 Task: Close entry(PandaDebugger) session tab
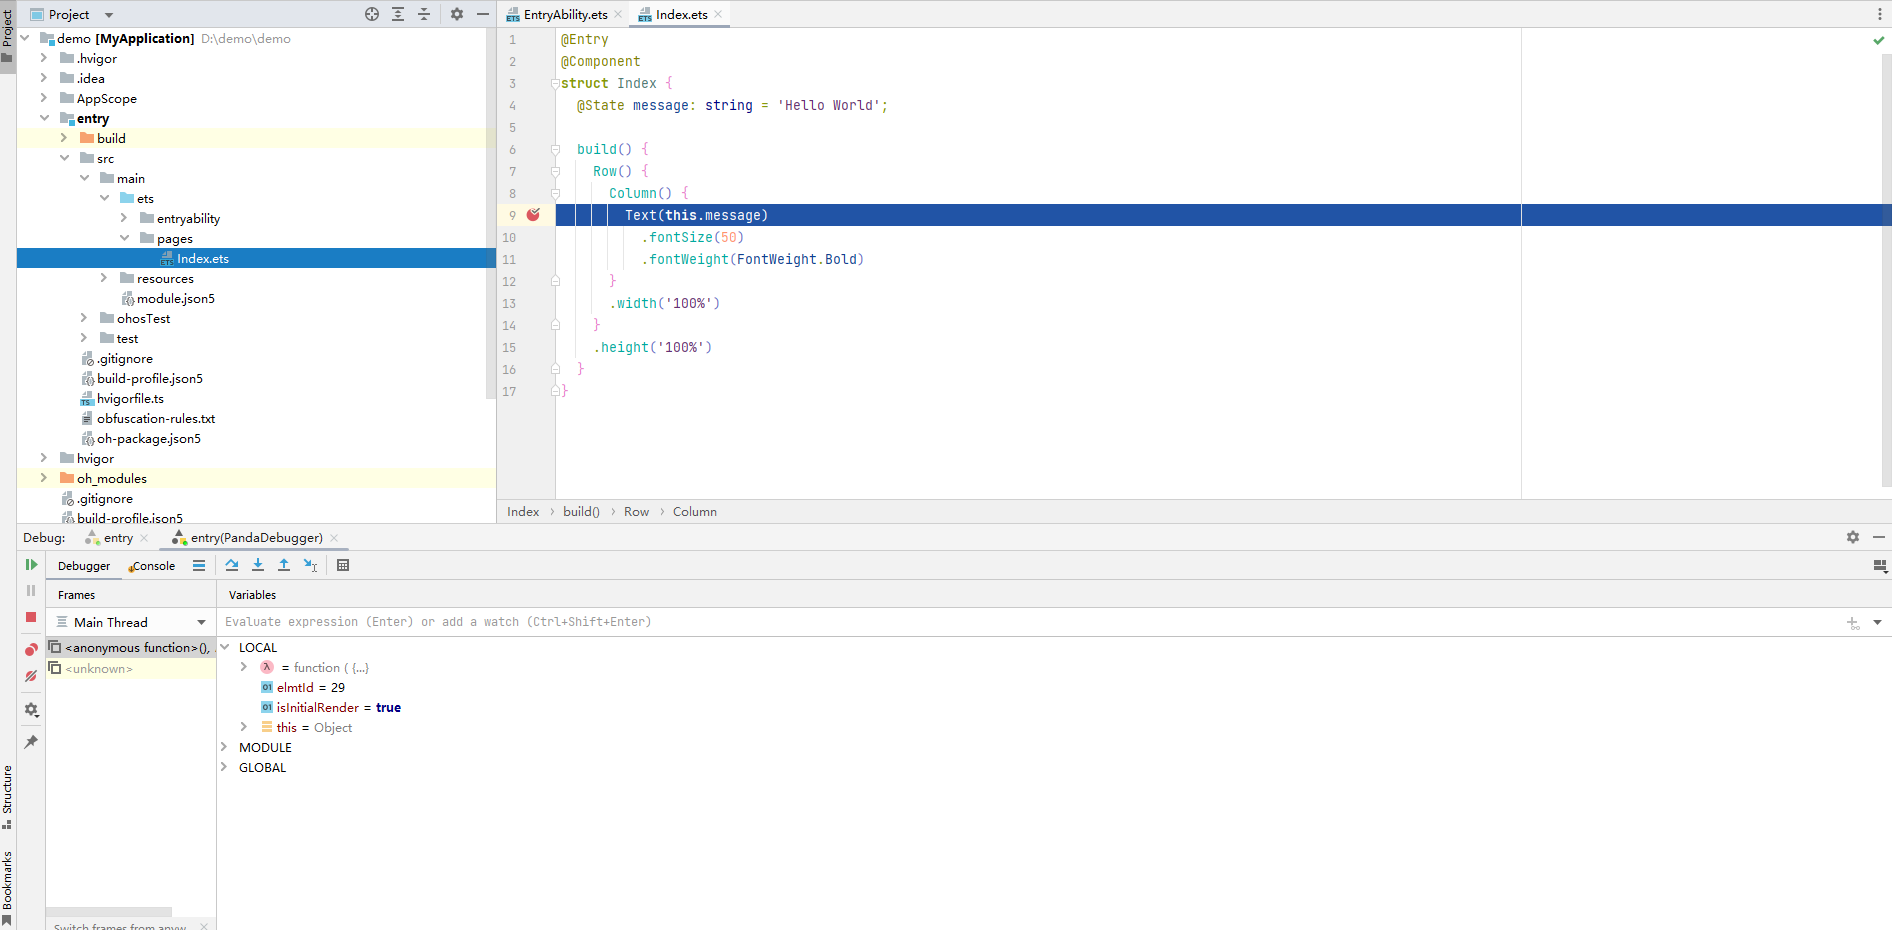tap(334, 538)
